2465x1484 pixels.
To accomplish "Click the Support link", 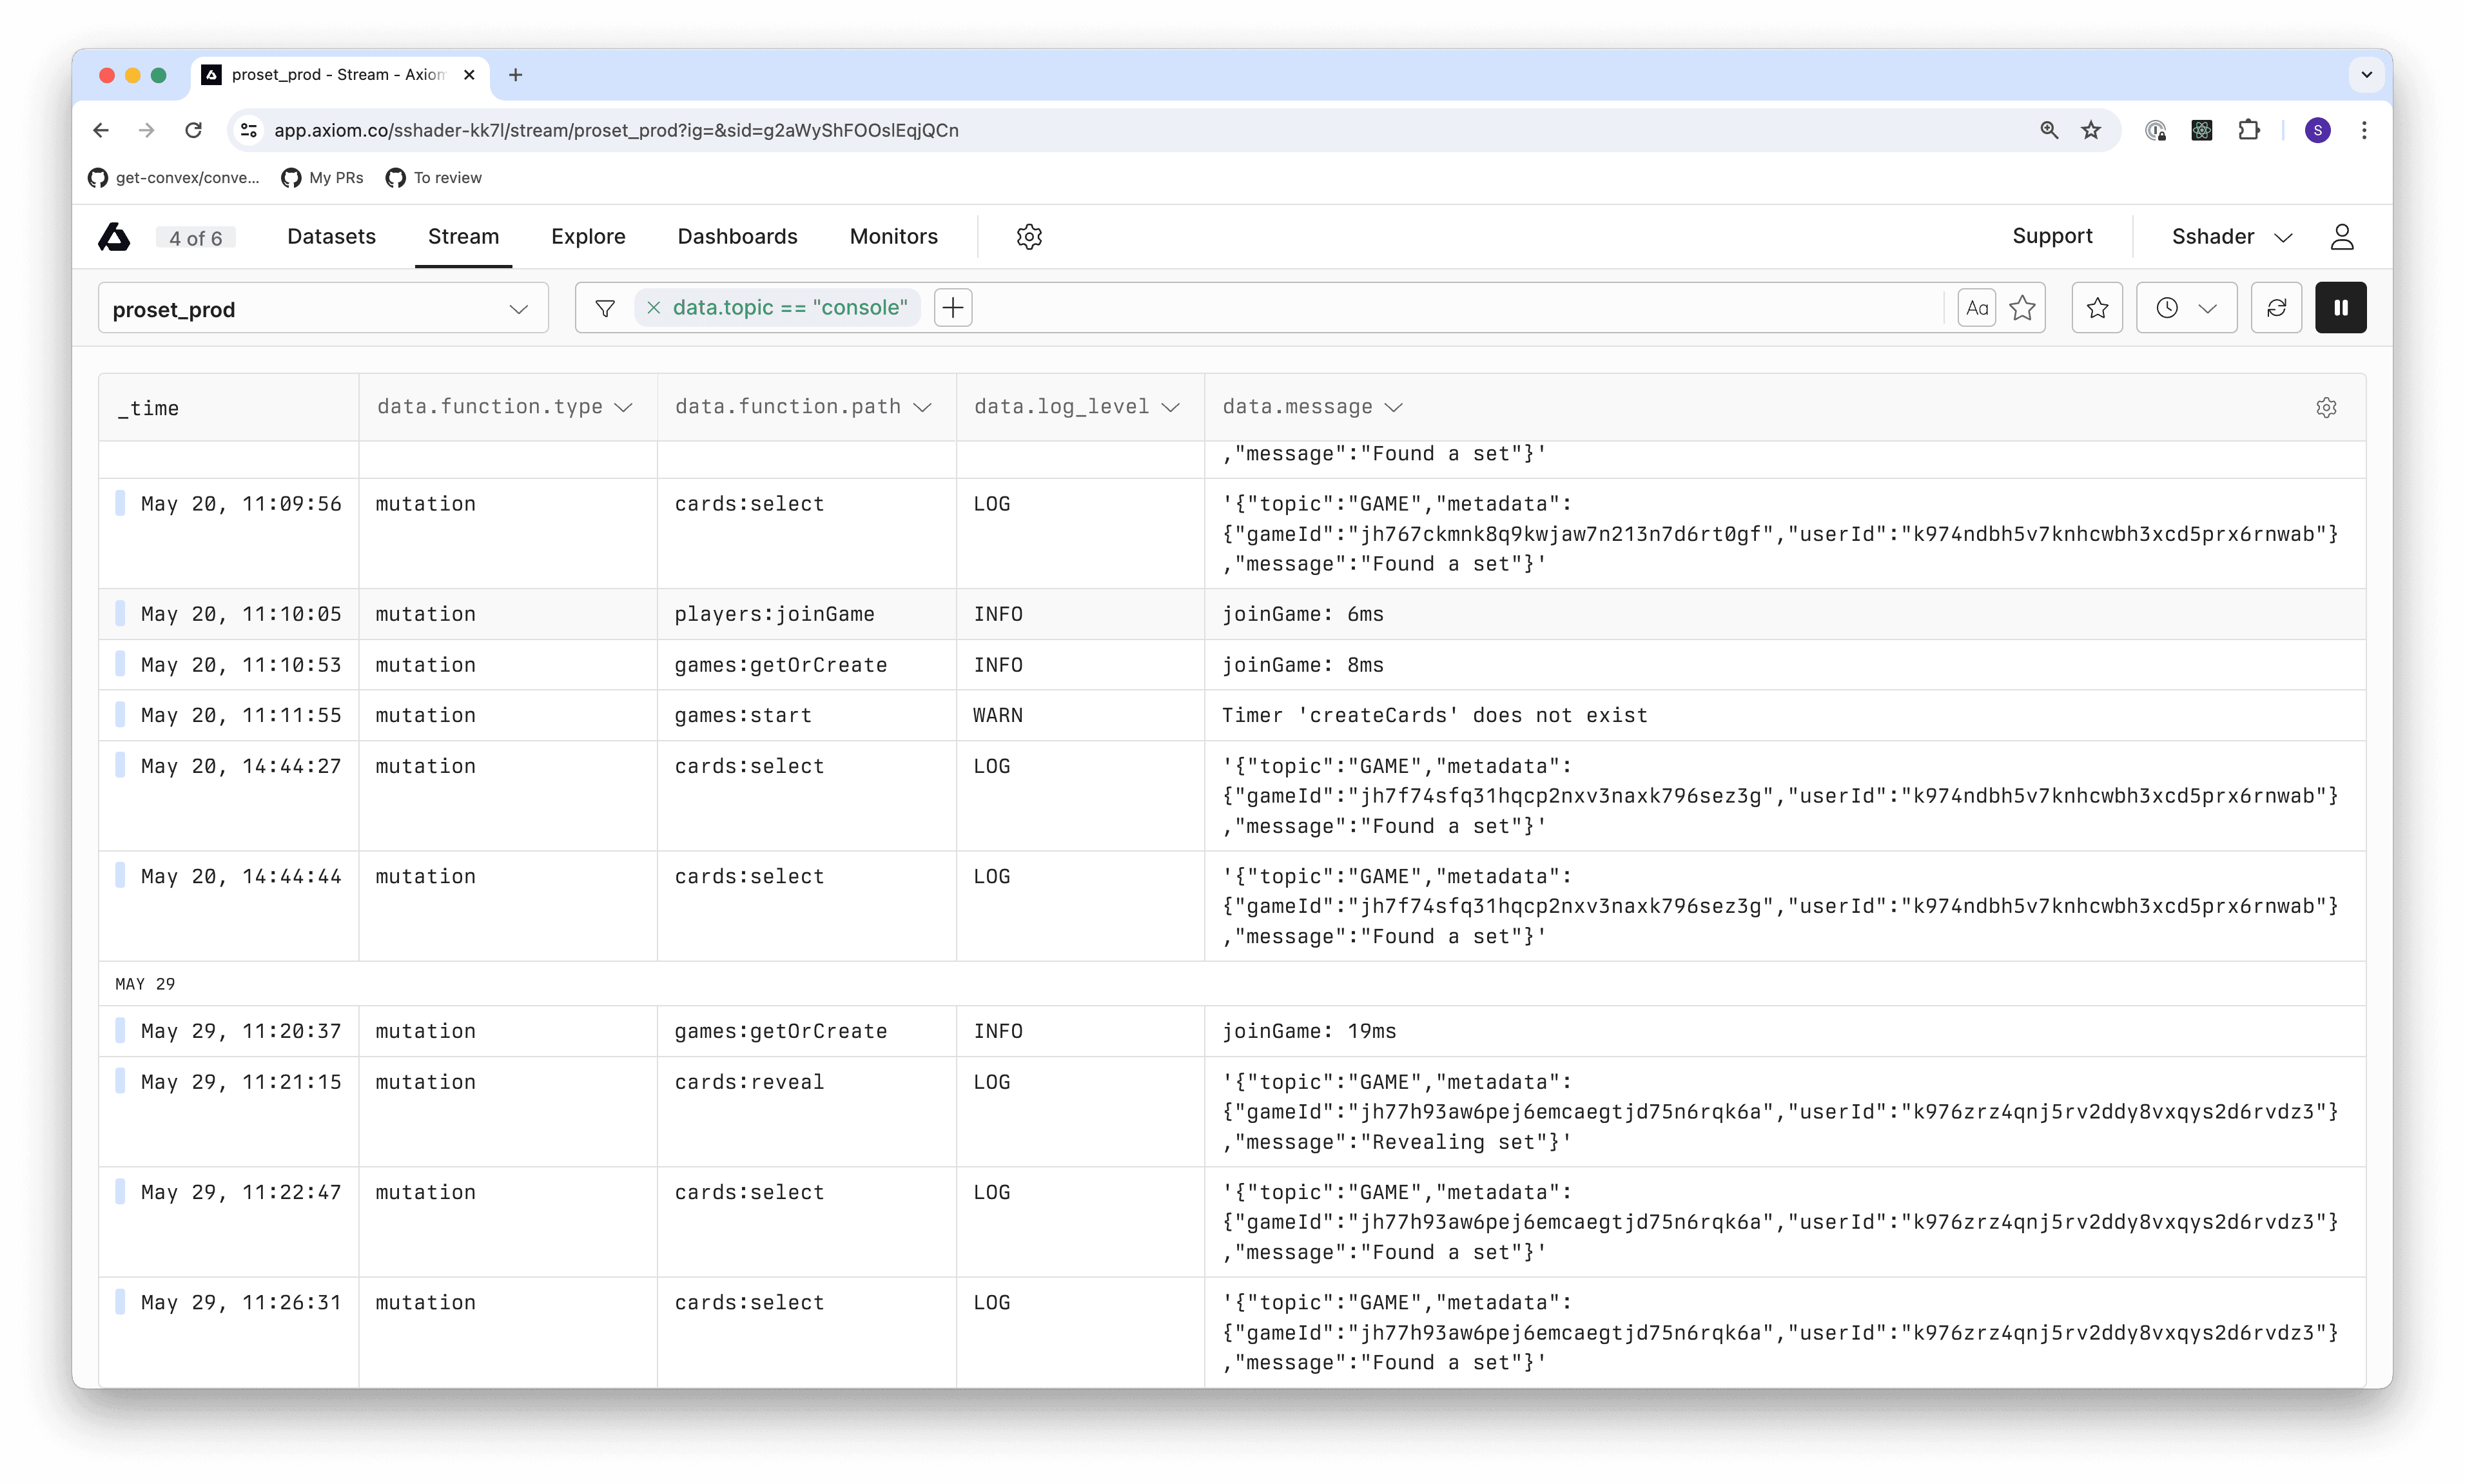I will [x=2052, y=236].
